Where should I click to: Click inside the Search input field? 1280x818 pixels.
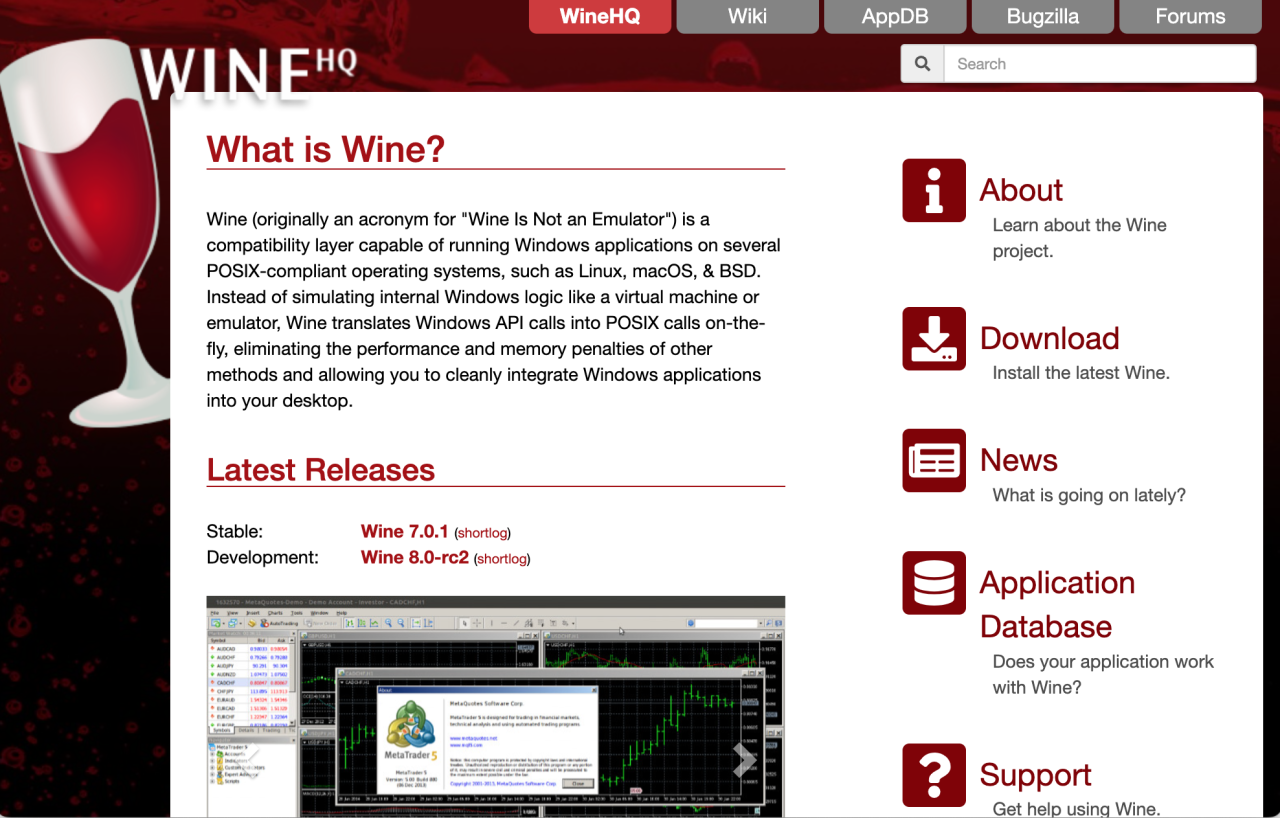pyautogui.click(x=1100, y=63)
